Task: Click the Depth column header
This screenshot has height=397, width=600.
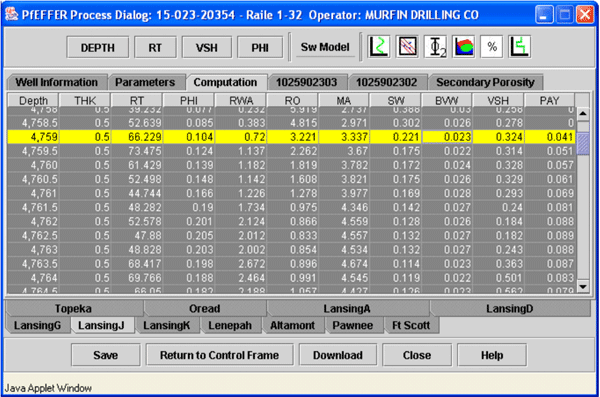Action: pyautogui.click(x=33, y=101)
